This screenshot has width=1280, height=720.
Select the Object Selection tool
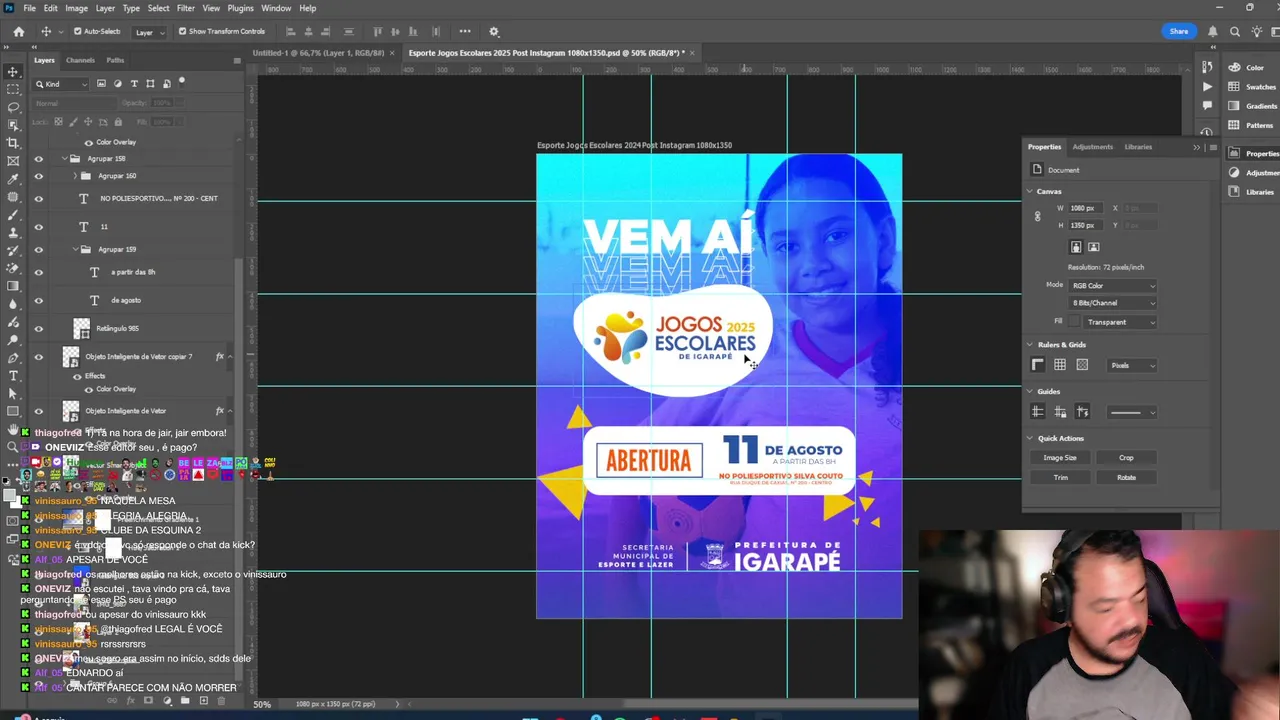pyautogui.click(x=13, y=125)
